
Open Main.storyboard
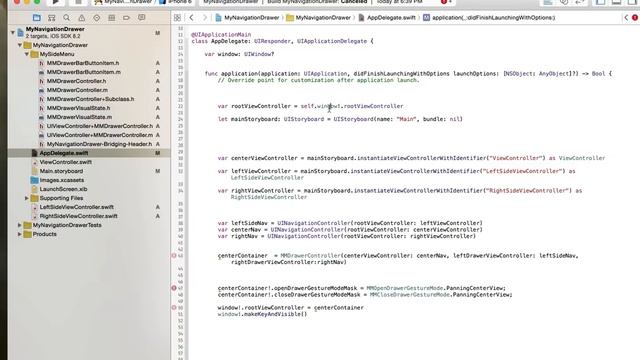[x=61, y=171]
